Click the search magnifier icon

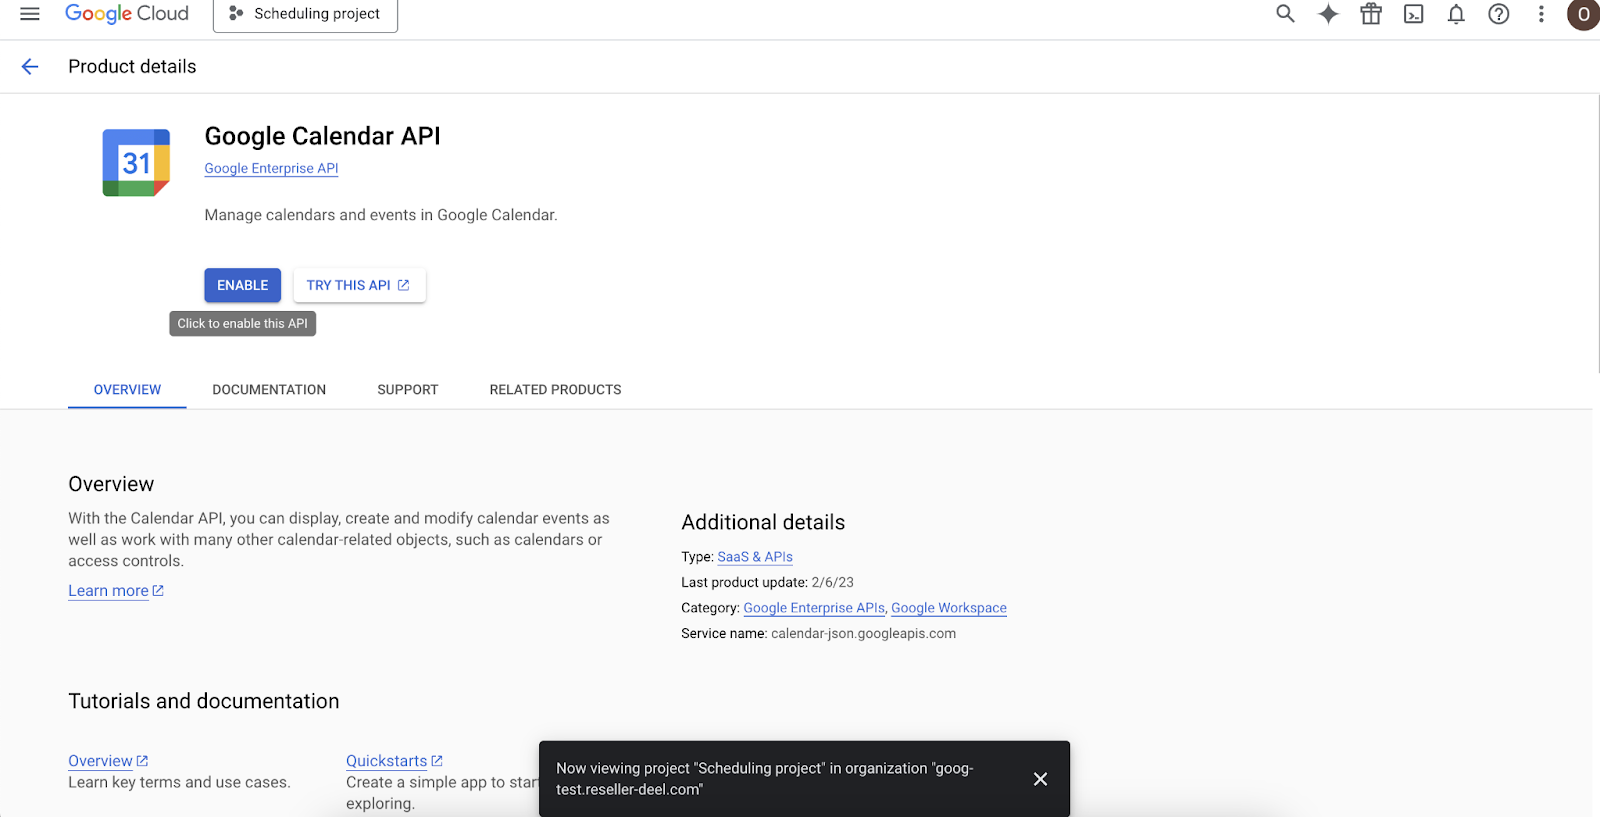pos(1285,14)
